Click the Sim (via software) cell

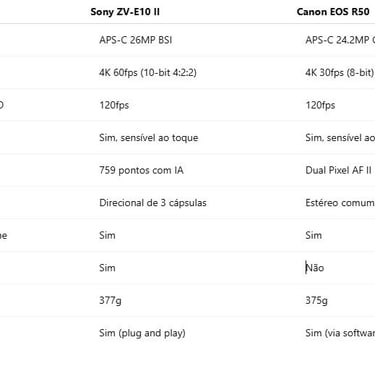340,333
